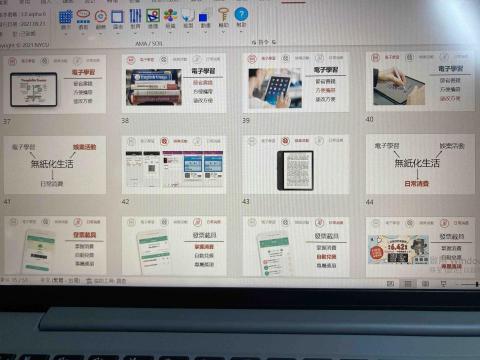Click slide number 43 label
The width and height of the screenshot is (480, 360).
click(x=246, y=202)
